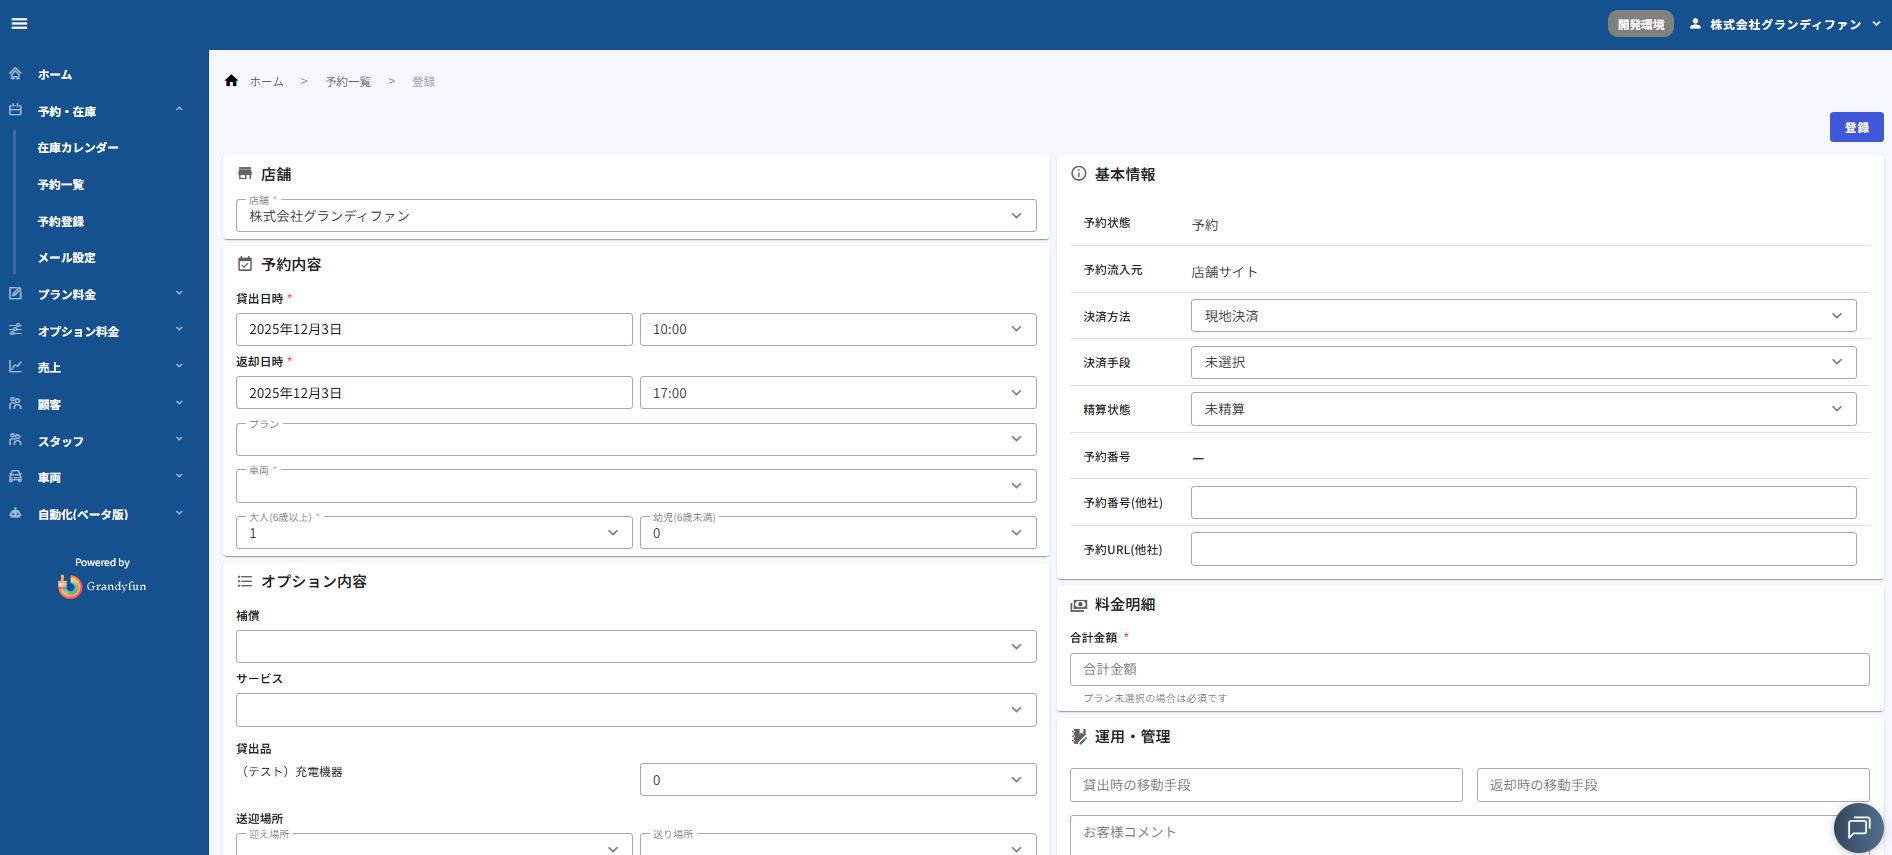Open the 決済方法 dropdown

pyautogui.click(x=1523, y=316)
